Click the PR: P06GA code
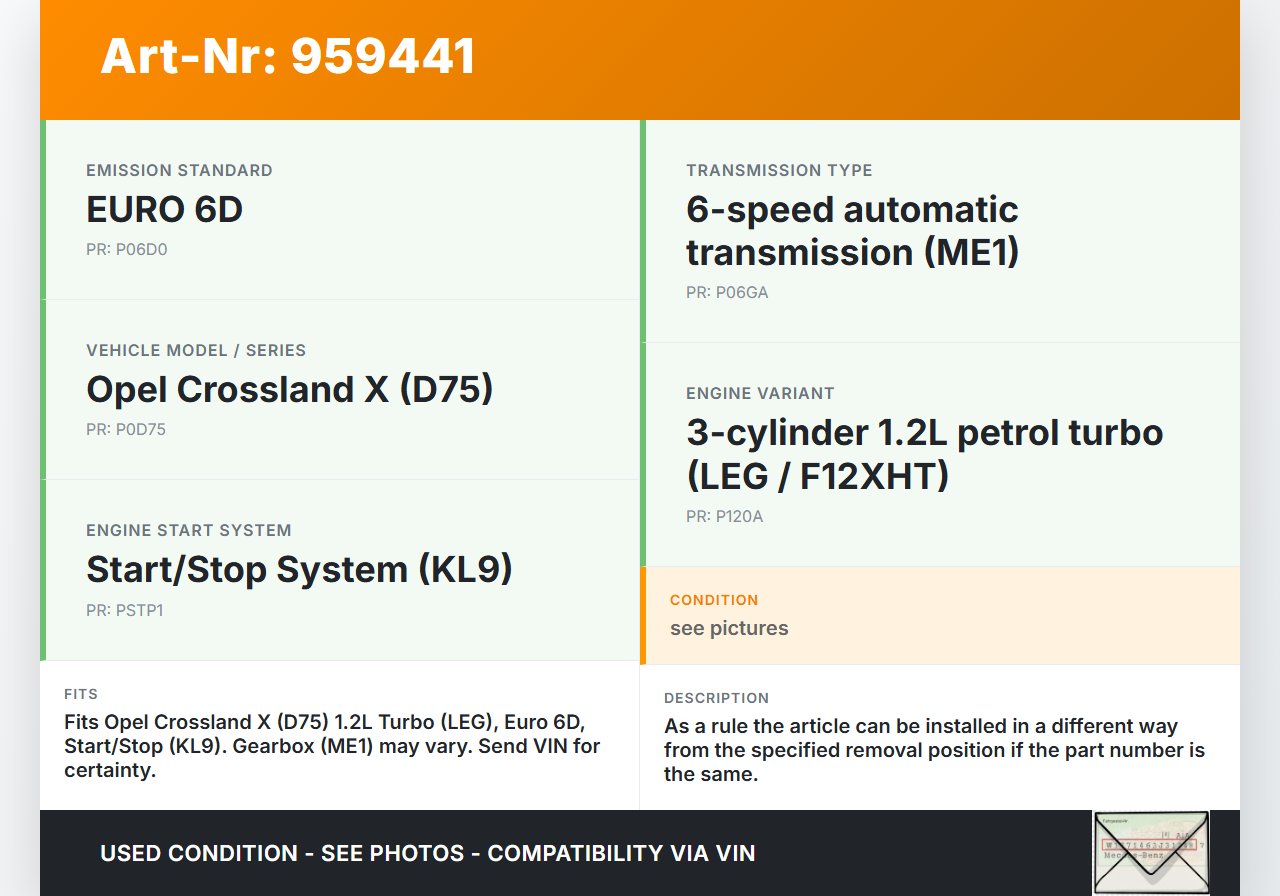Screen dimensions: 1280x896 (x=727, y=293)
